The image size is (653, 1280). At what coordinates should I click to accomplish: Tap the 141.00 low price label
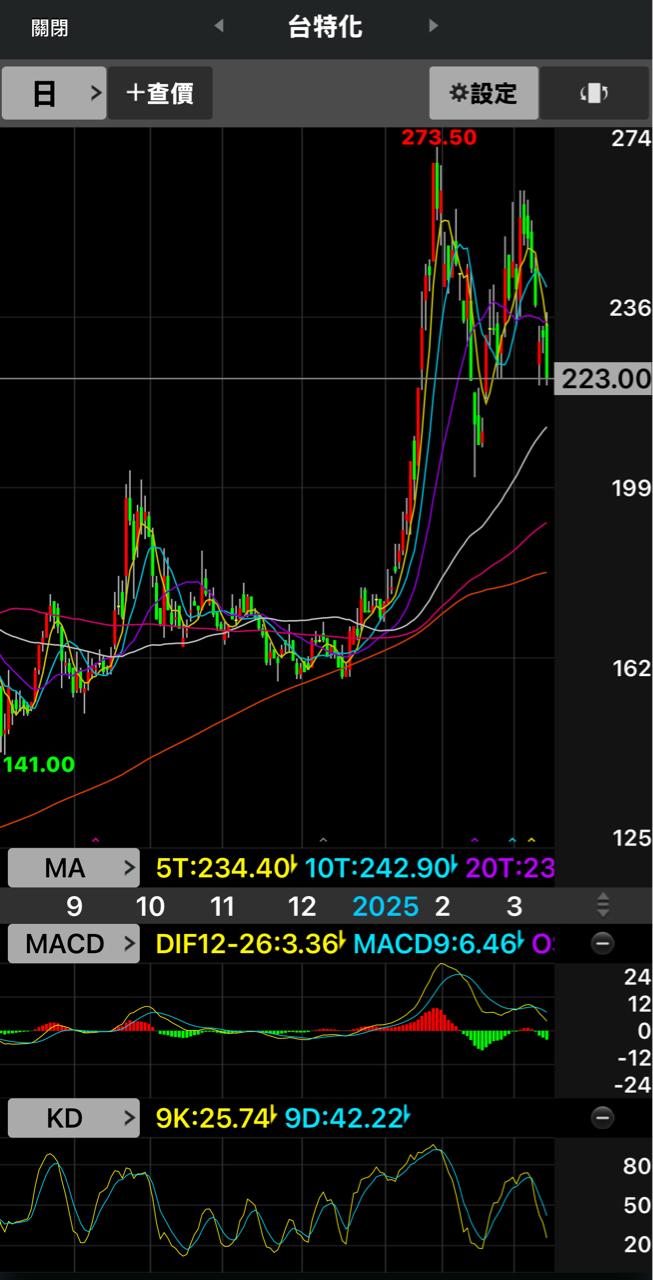(39, 764)
